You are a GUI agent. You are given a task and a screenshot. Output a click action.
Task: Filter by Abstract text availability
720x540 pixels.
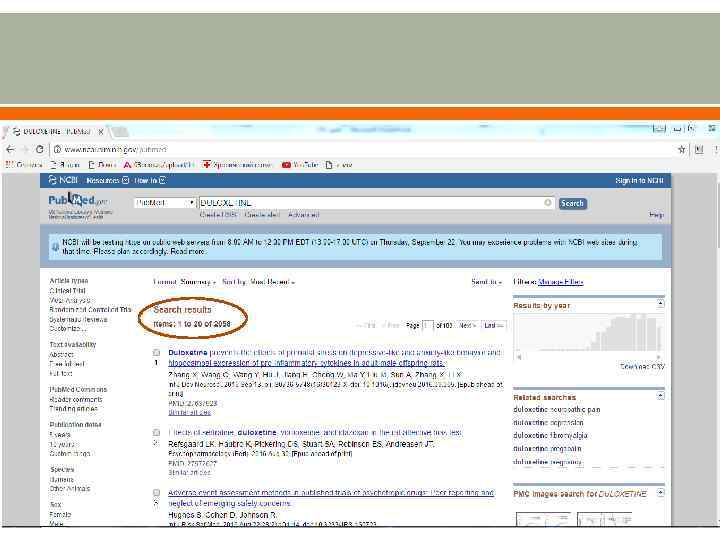(62, 354)
